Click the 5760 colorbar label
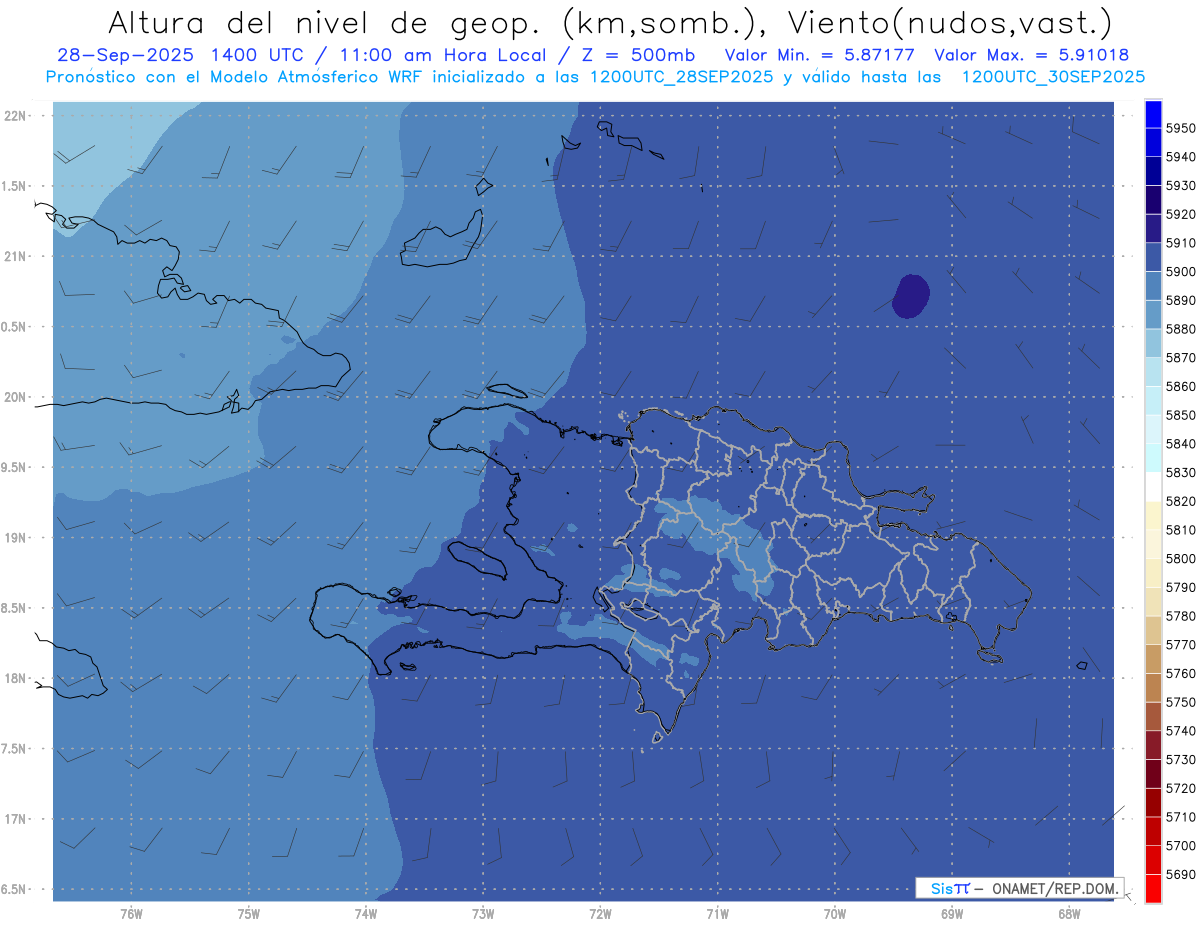This screenshot has height=927, width=1200. tap(1180, 673)
